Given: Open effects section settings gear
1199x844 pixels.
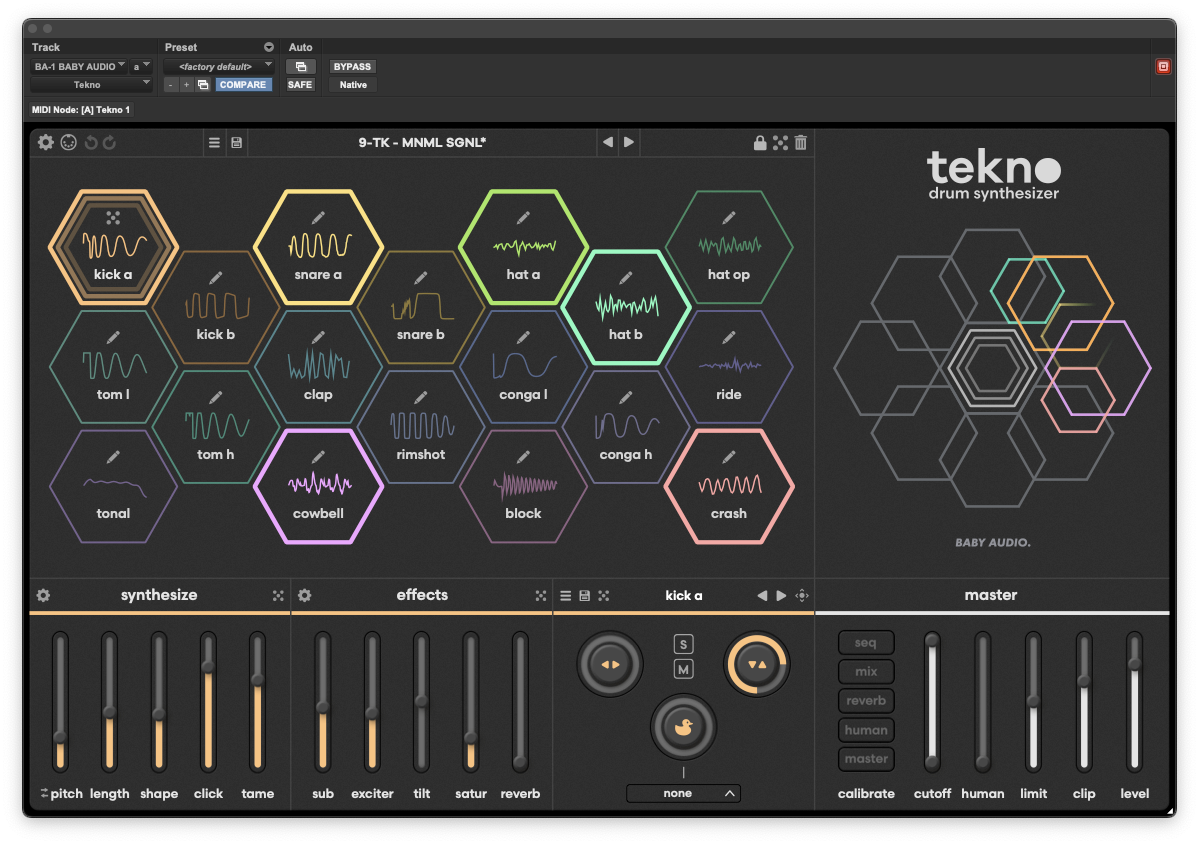Looking at the screenshot, I should coord(304,596).
